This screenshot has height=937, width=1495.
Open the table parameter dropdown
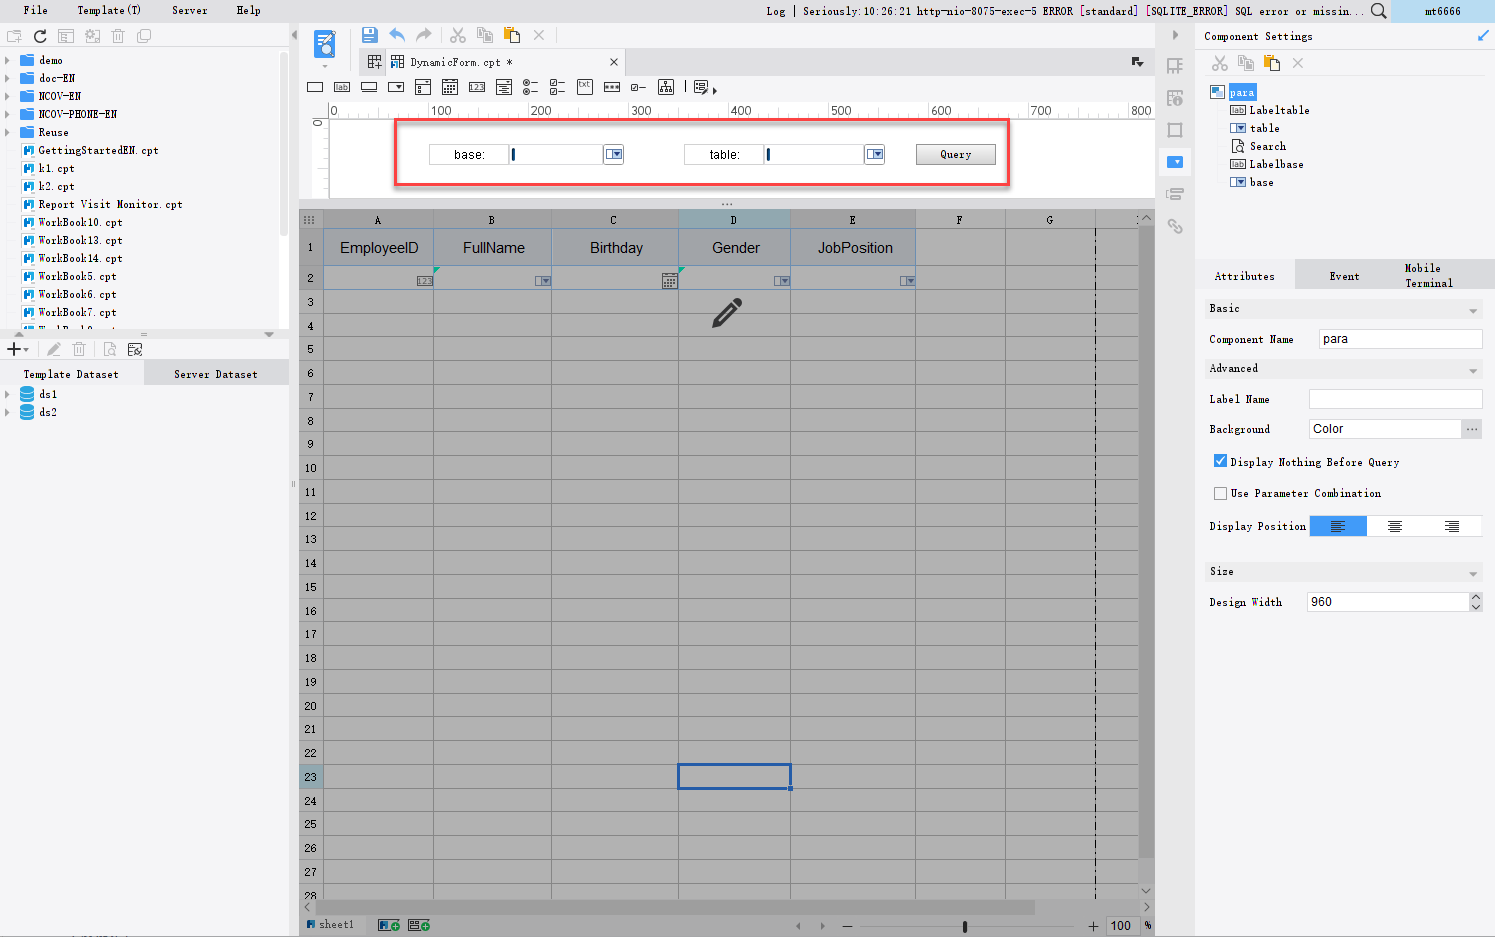coord(873,154)
